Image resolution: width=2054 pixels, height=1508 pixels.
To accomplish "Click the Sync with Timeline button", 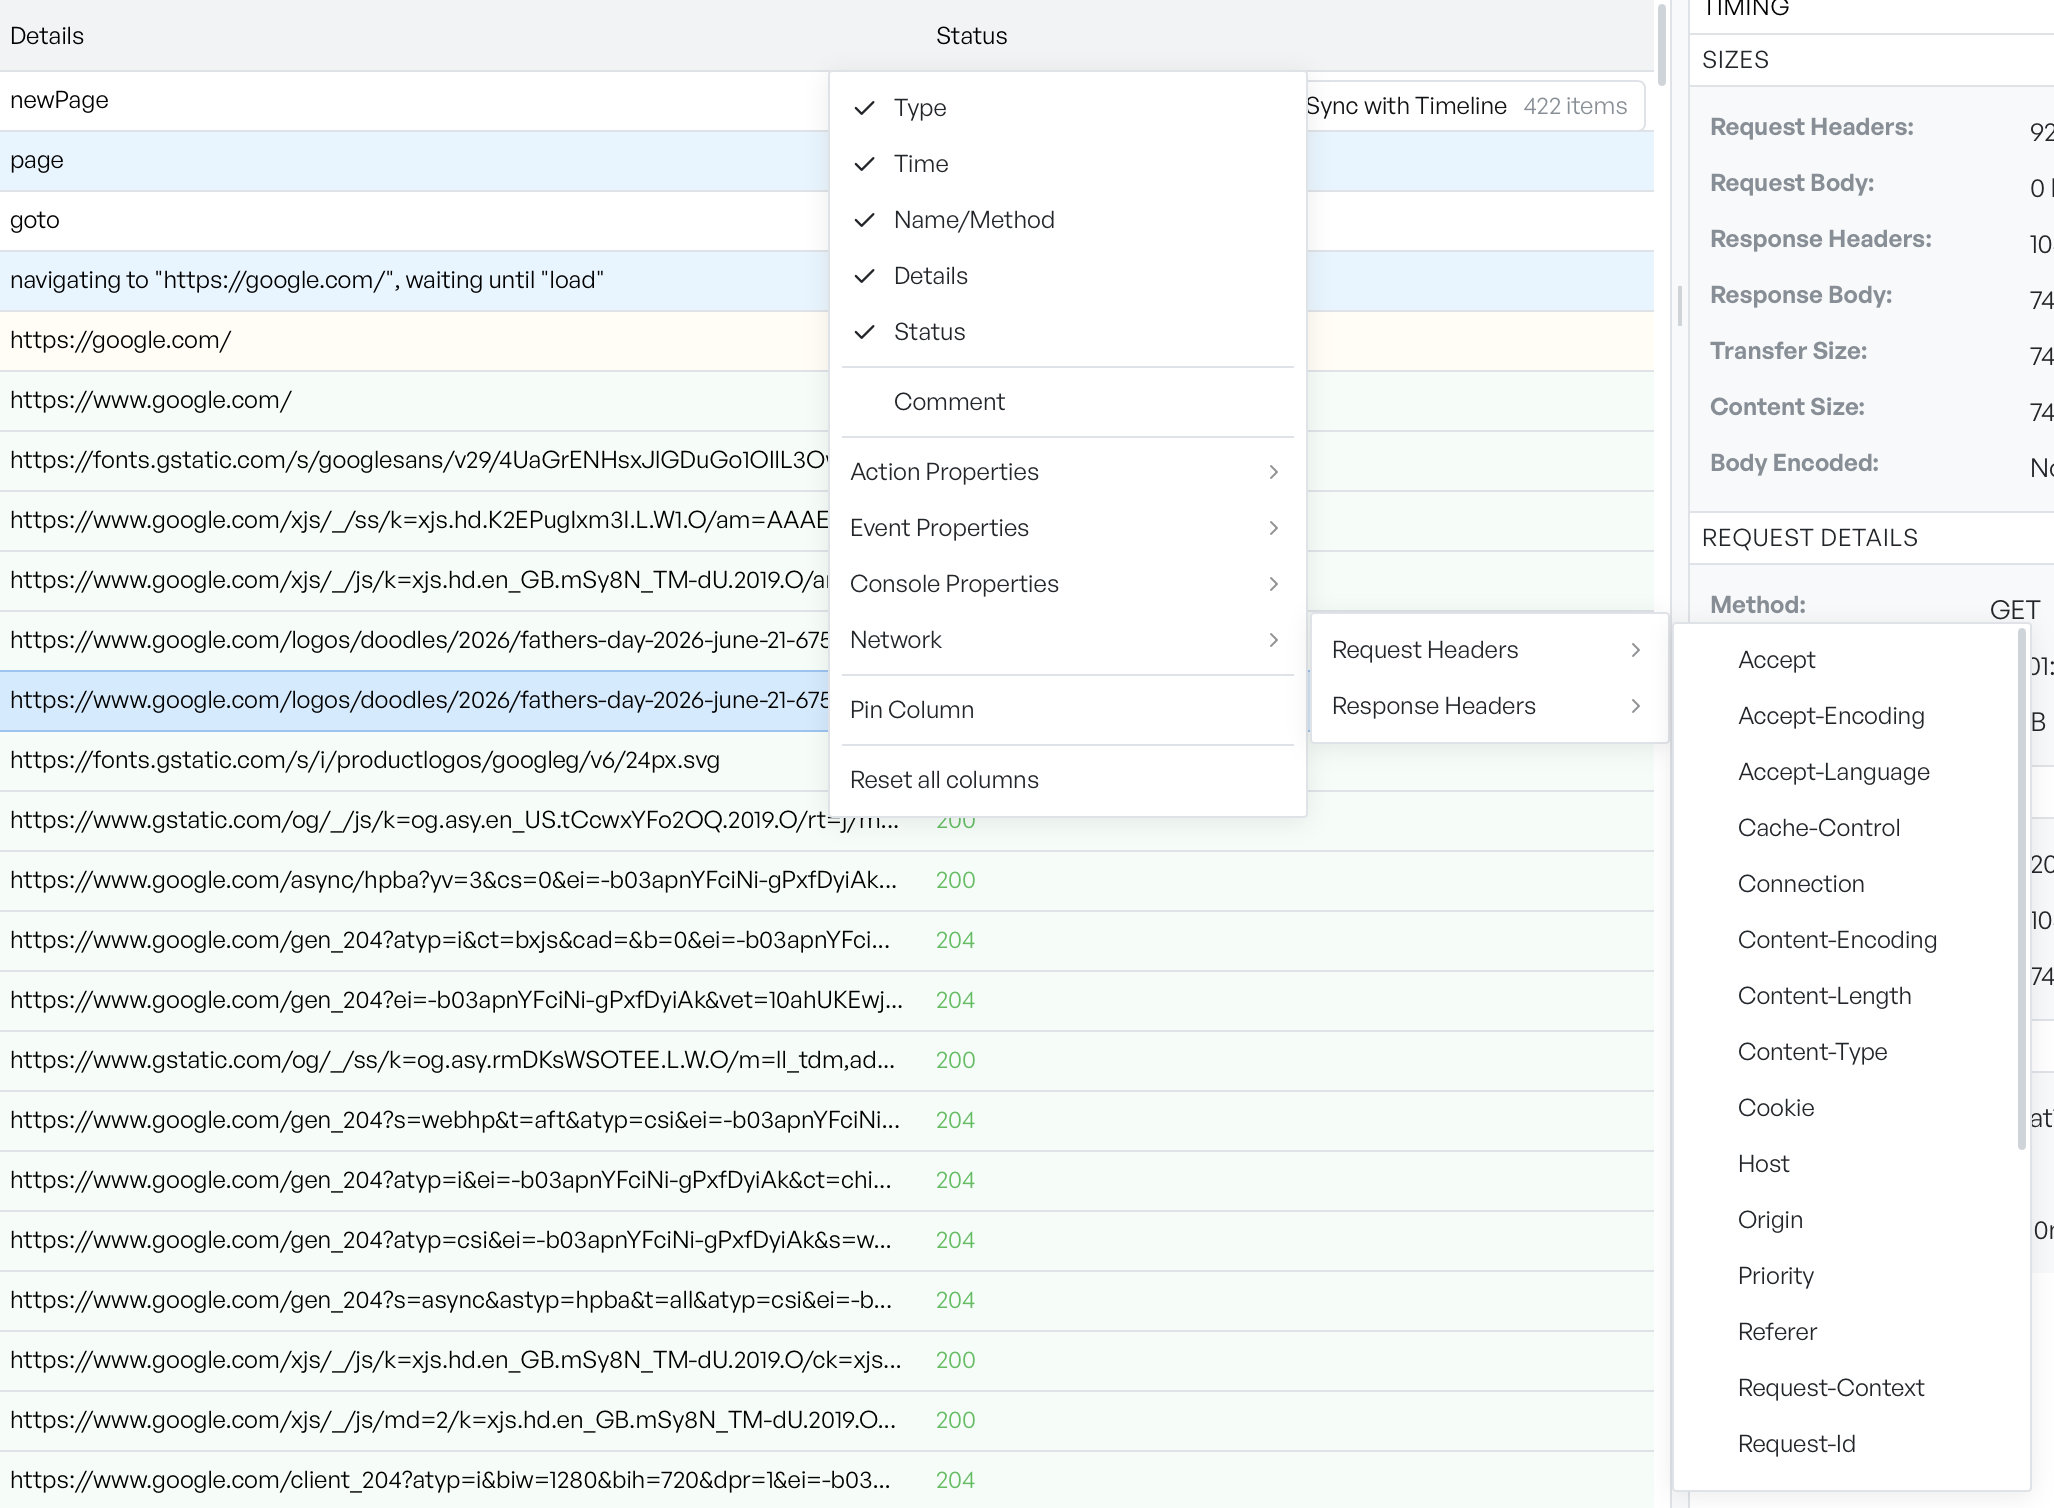I will click(x=1406, y=106).
